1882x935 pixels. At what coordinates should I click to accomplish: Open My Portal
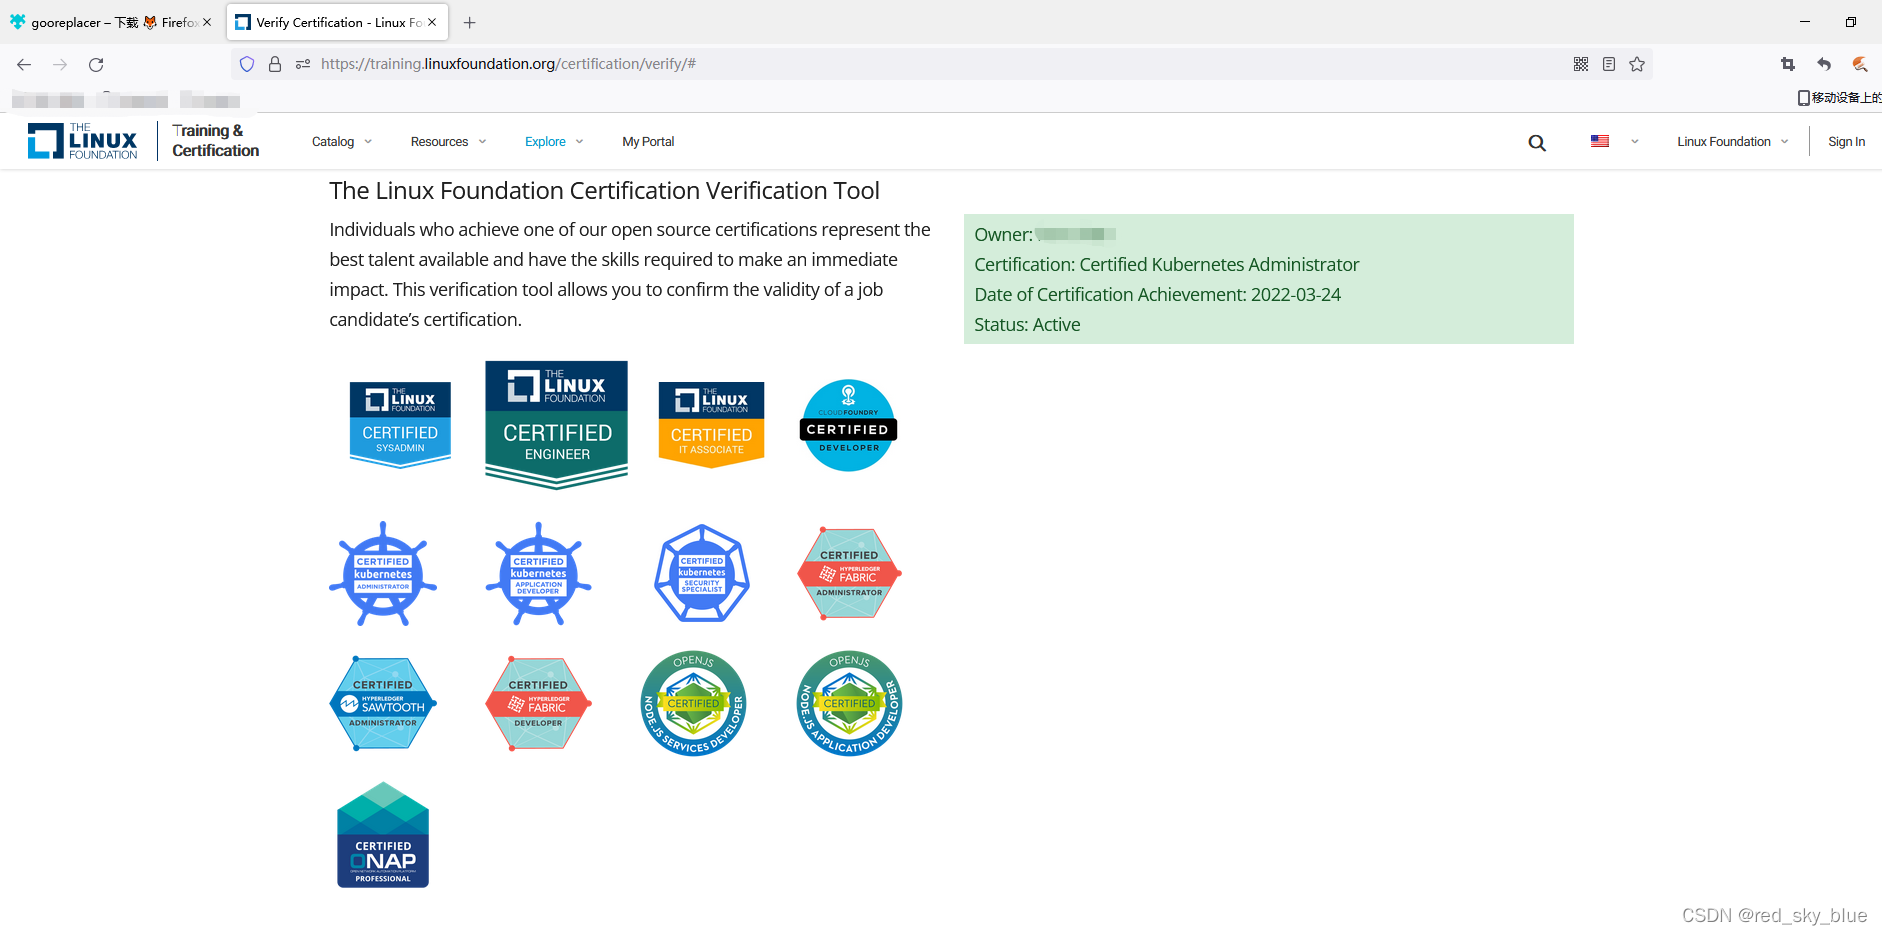(648, 142)
